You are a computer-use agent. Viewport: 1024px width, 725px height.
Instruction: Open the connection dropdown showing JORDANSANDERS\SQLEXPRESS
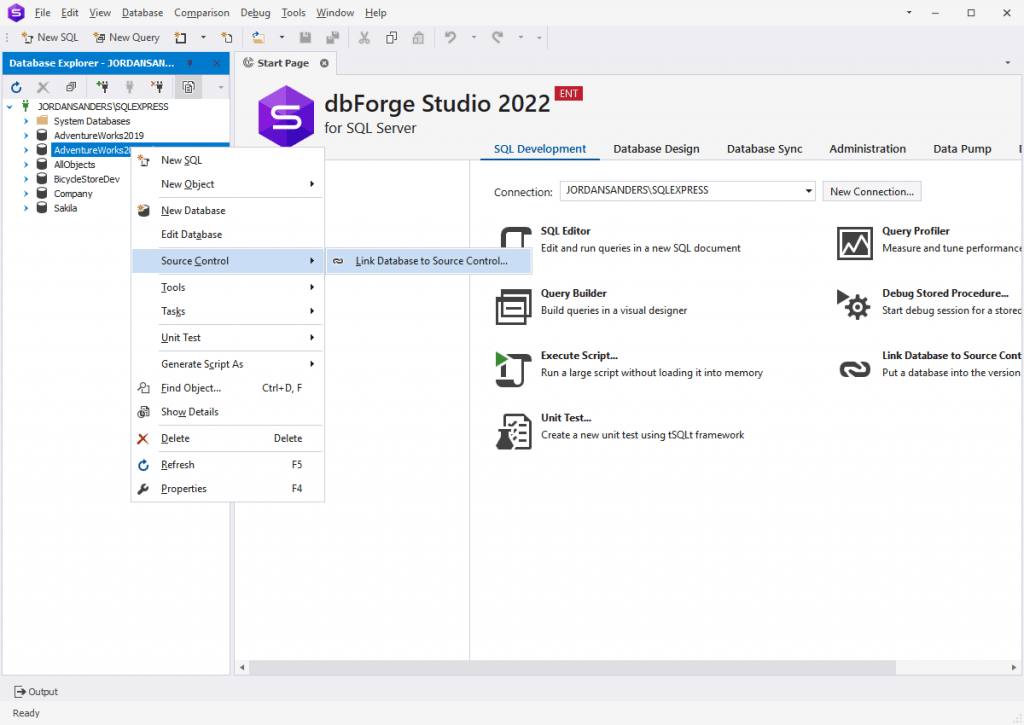[x=806, y=191]
